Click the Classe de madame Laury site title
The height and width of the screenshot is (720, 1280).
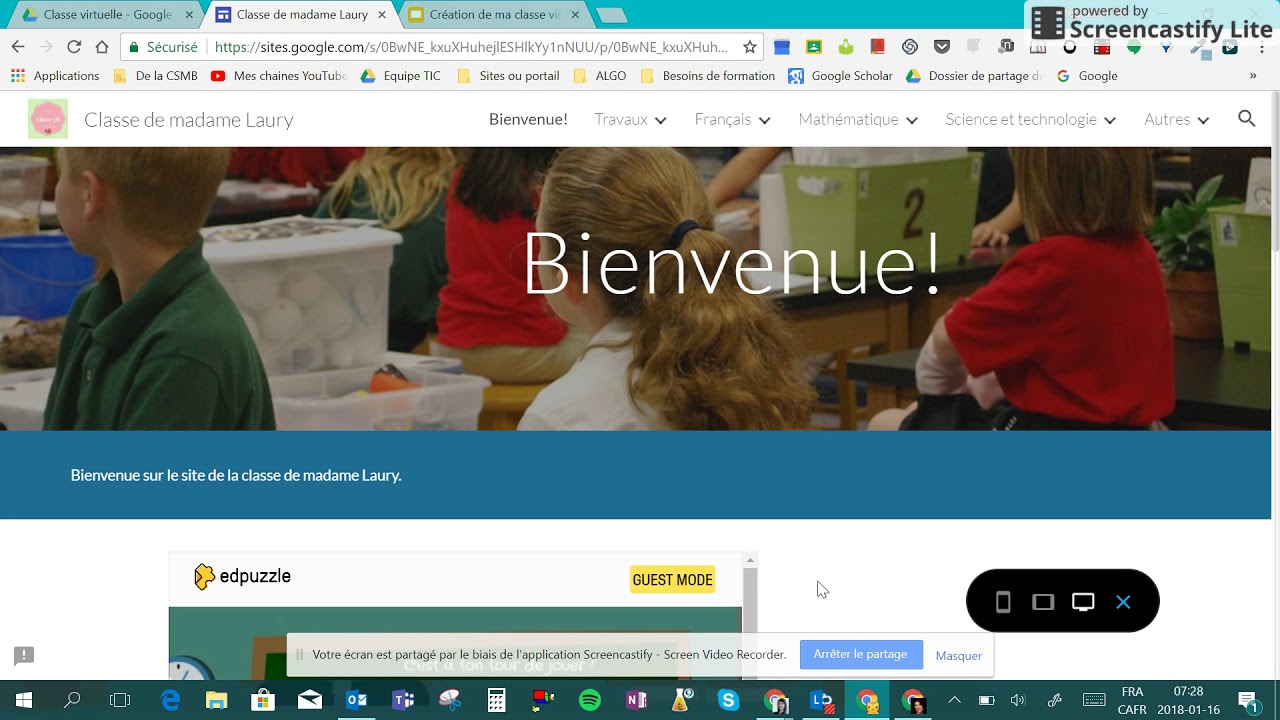189,120
